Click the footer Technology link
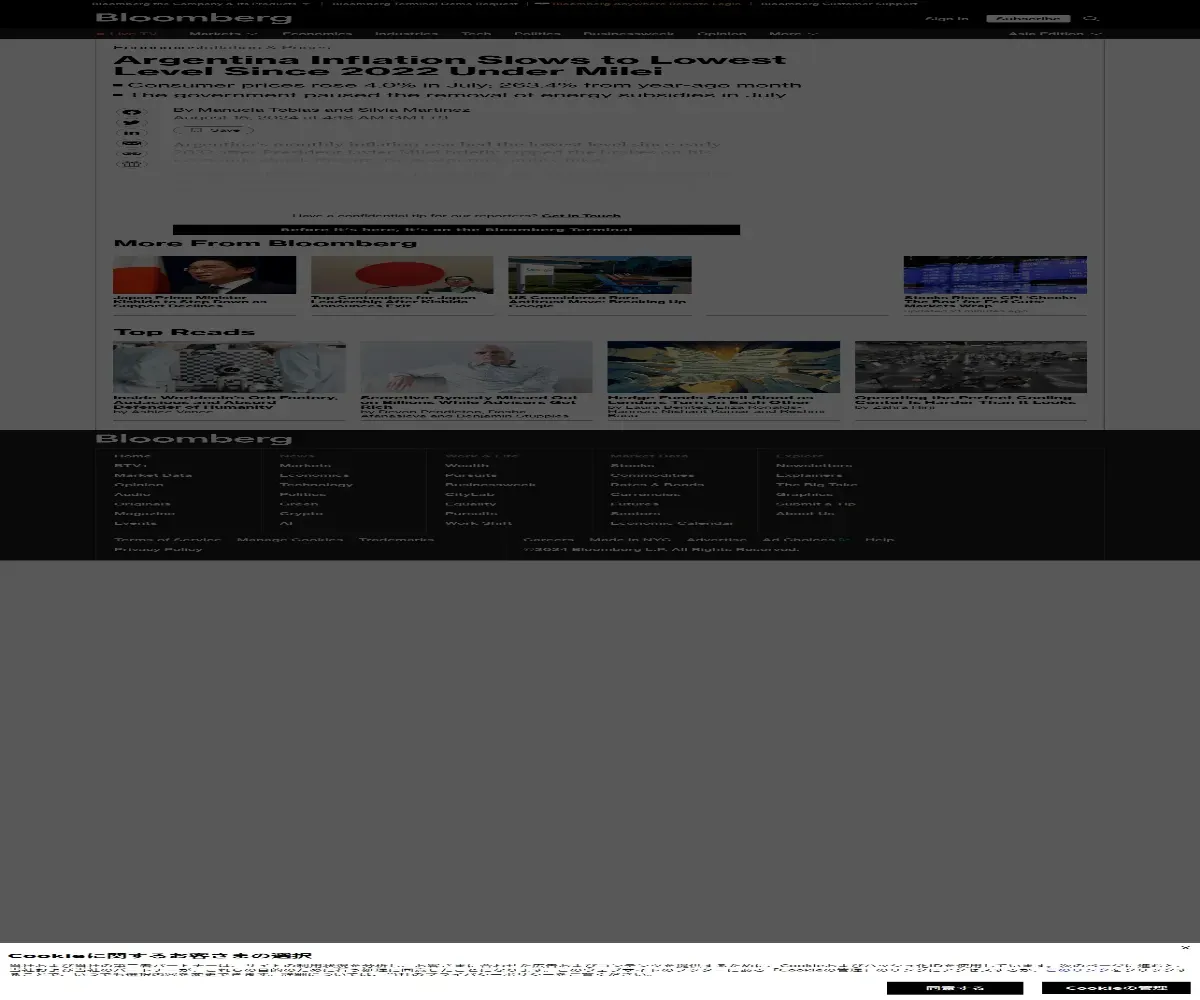Screen dimensions: 1200x1000 tap(316, 485)
